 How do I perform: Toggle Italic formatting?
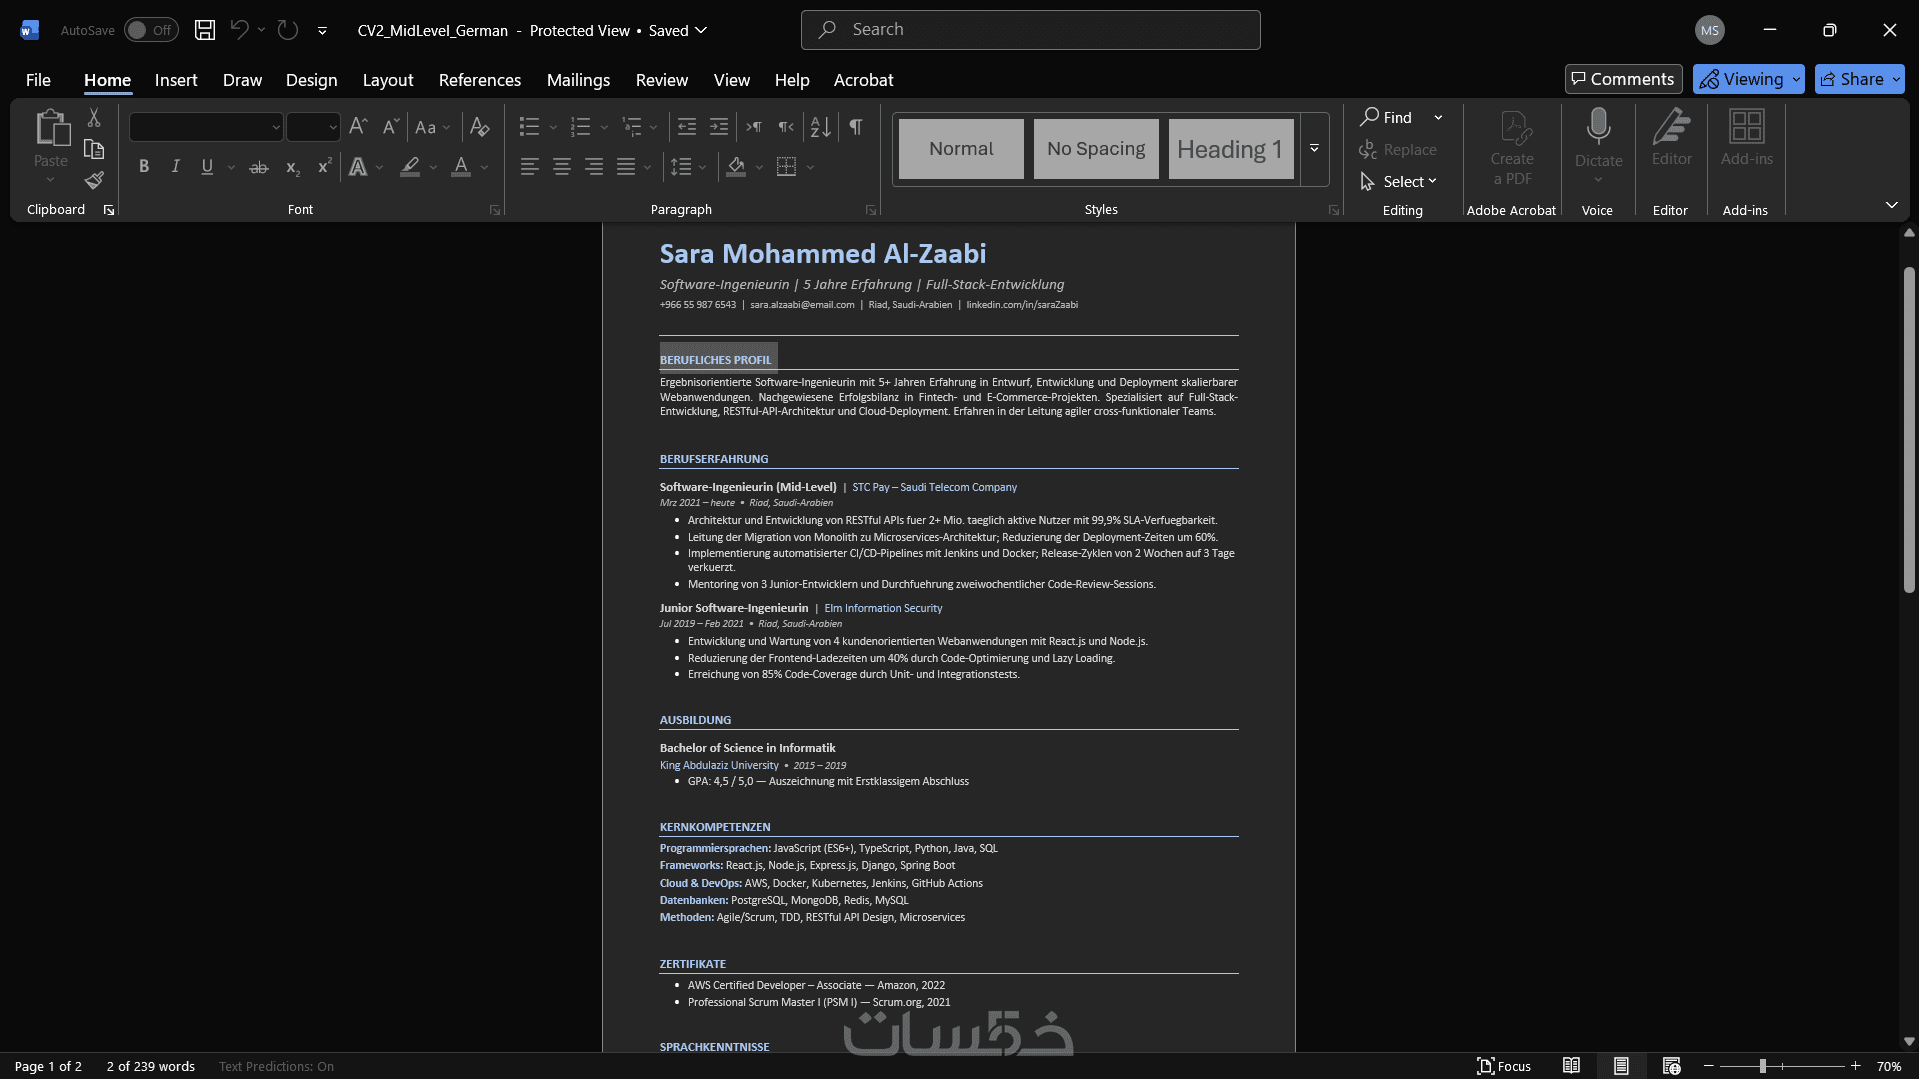click(176, 167)
